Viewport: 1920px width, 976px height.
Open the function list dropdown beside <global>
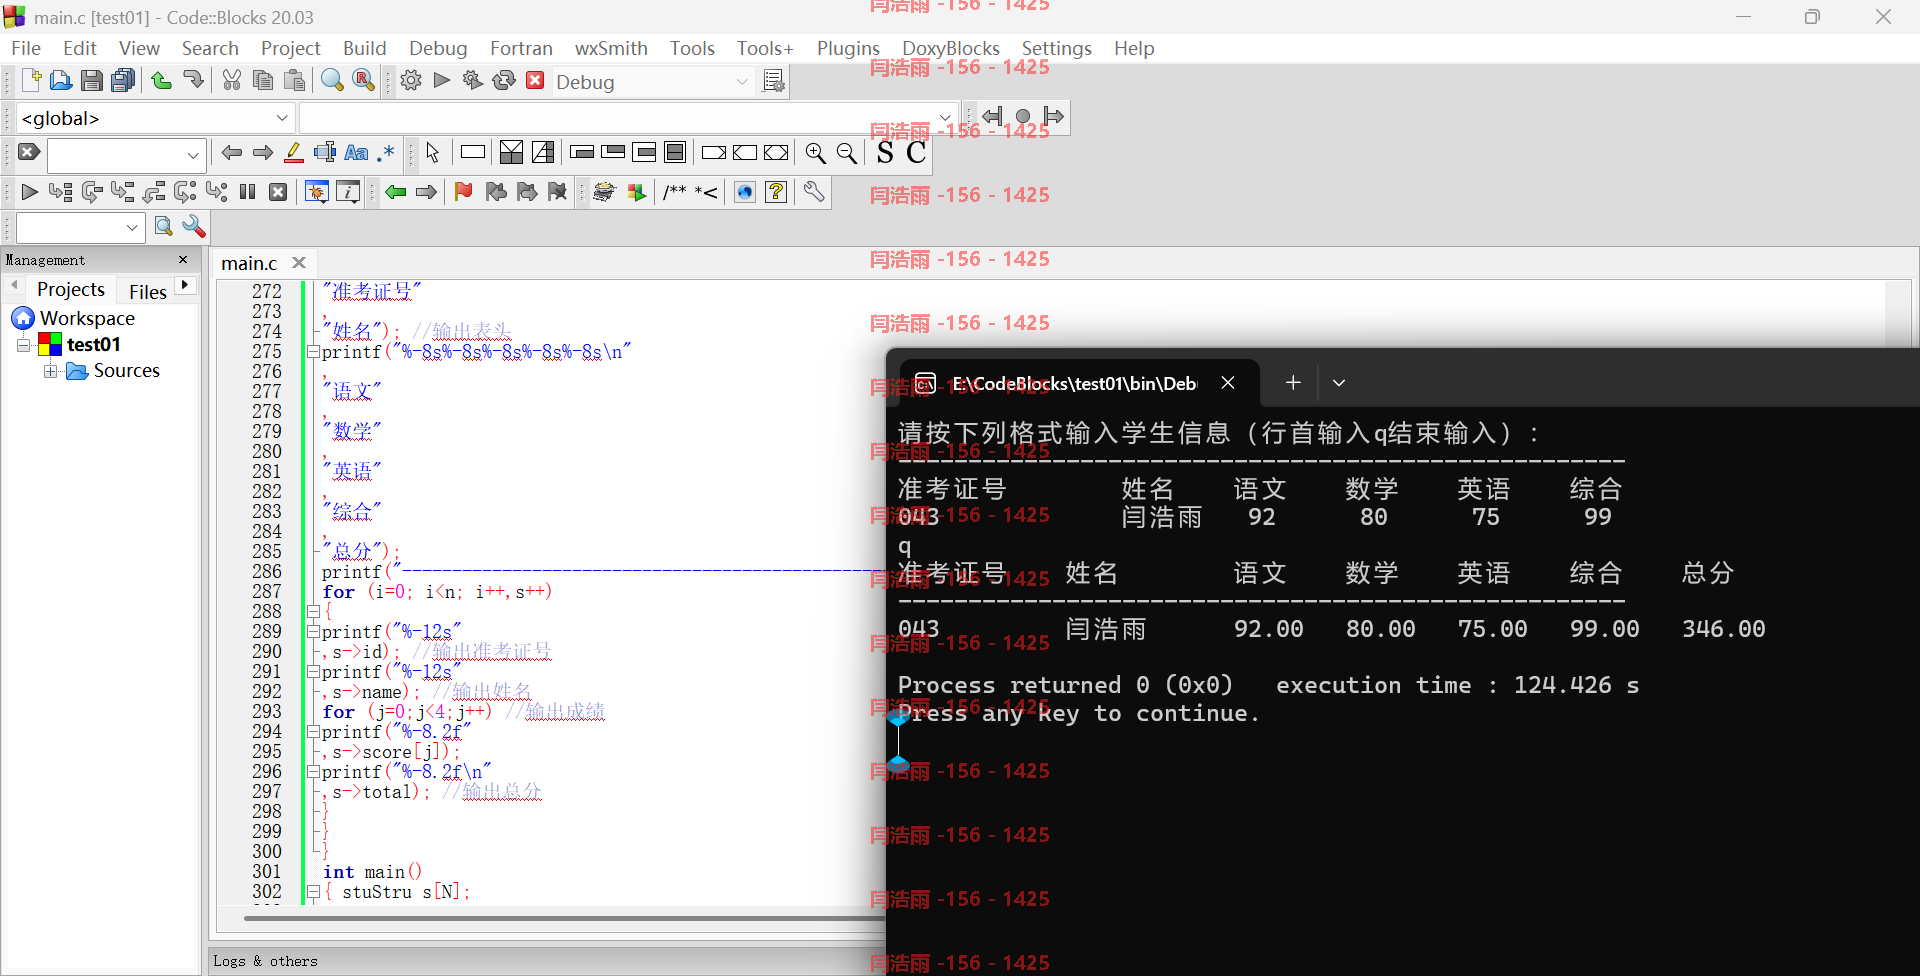click(945, 118)
